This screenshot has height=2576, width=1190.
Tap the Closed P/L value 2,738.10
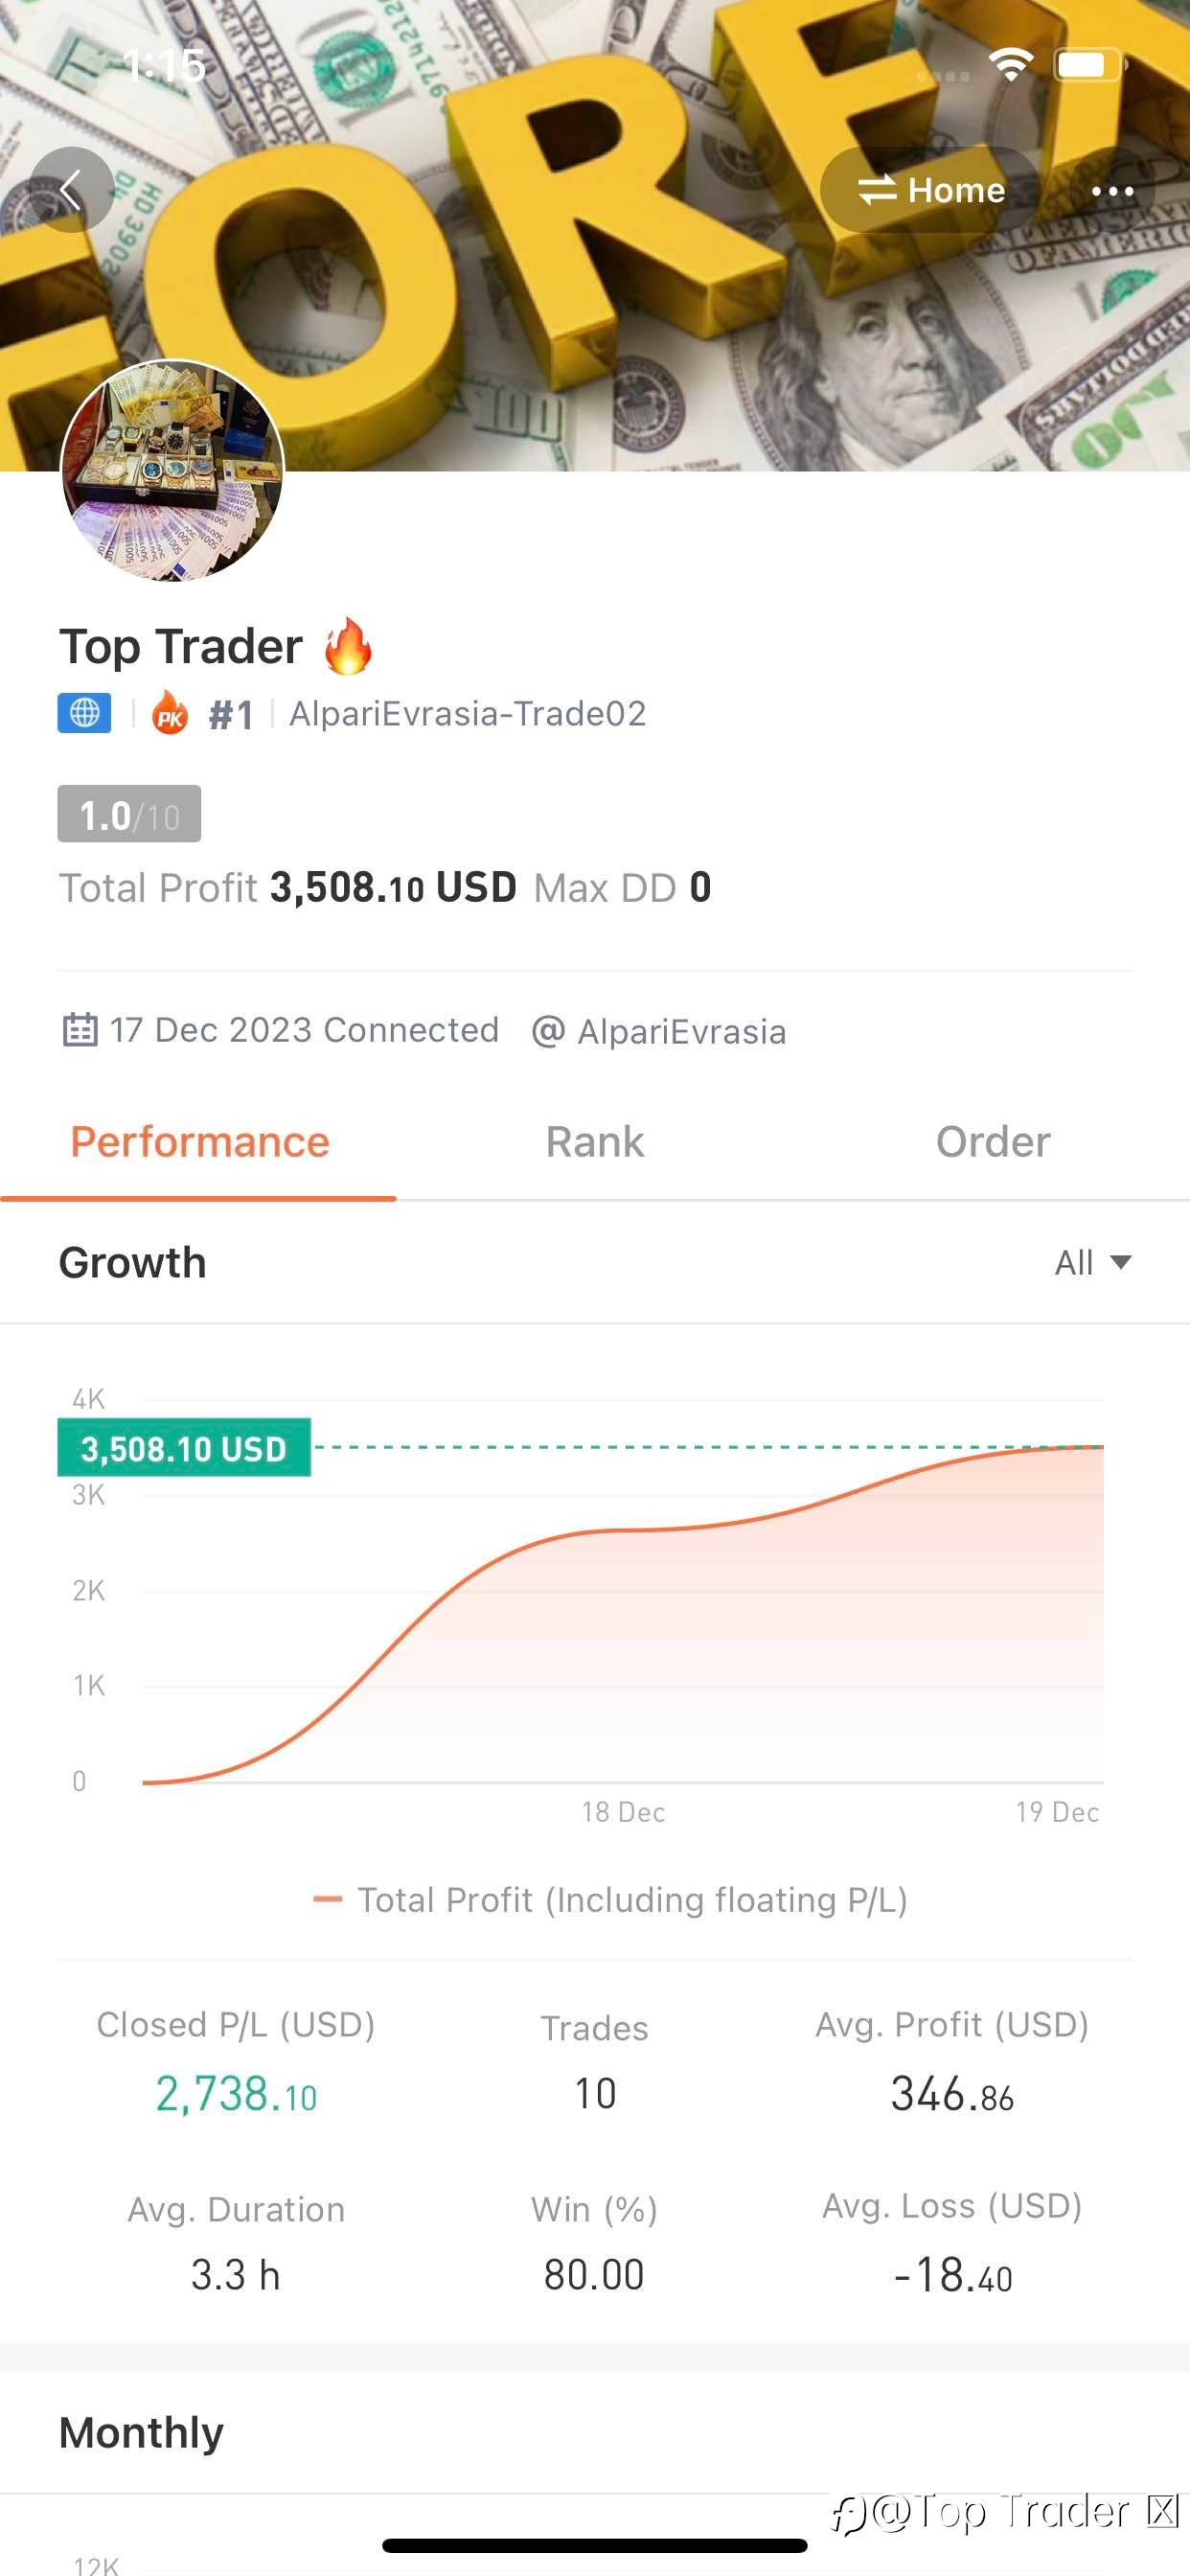236,2094
